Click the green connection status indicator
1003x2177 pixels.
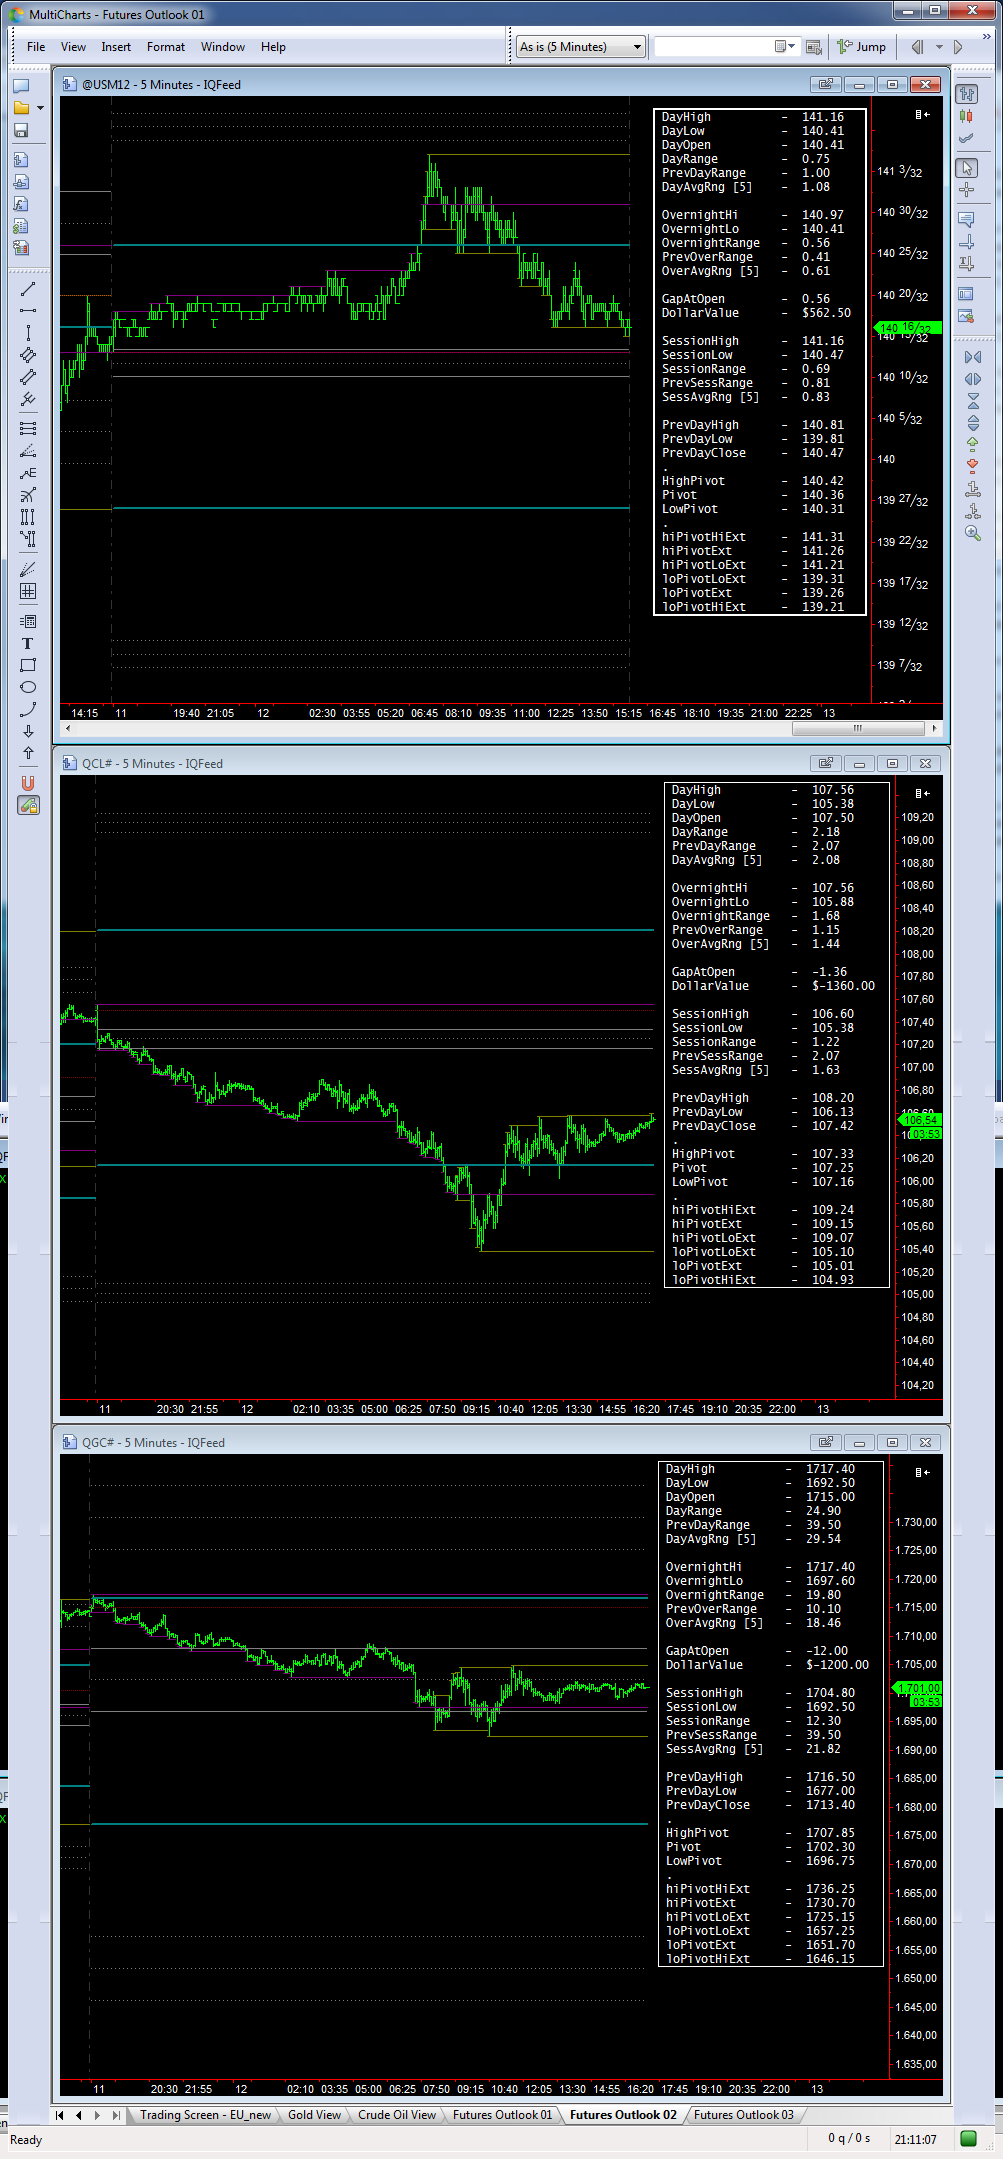968,2139
